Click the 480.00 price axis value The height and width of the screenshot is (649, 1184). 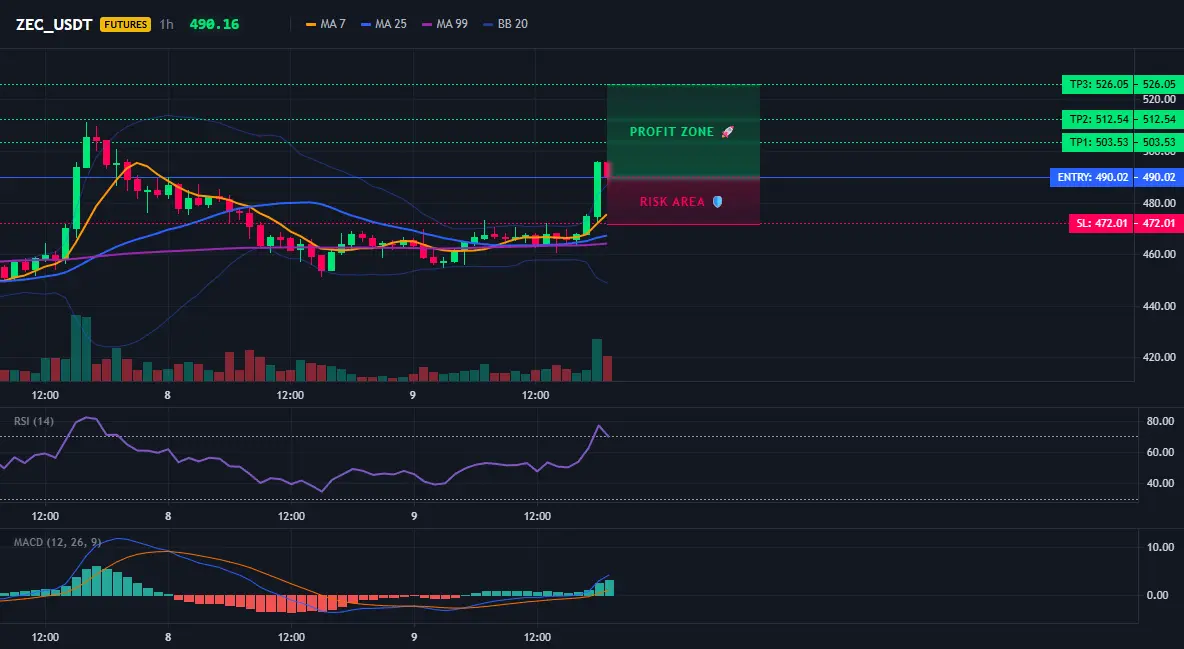point(1159,203)
